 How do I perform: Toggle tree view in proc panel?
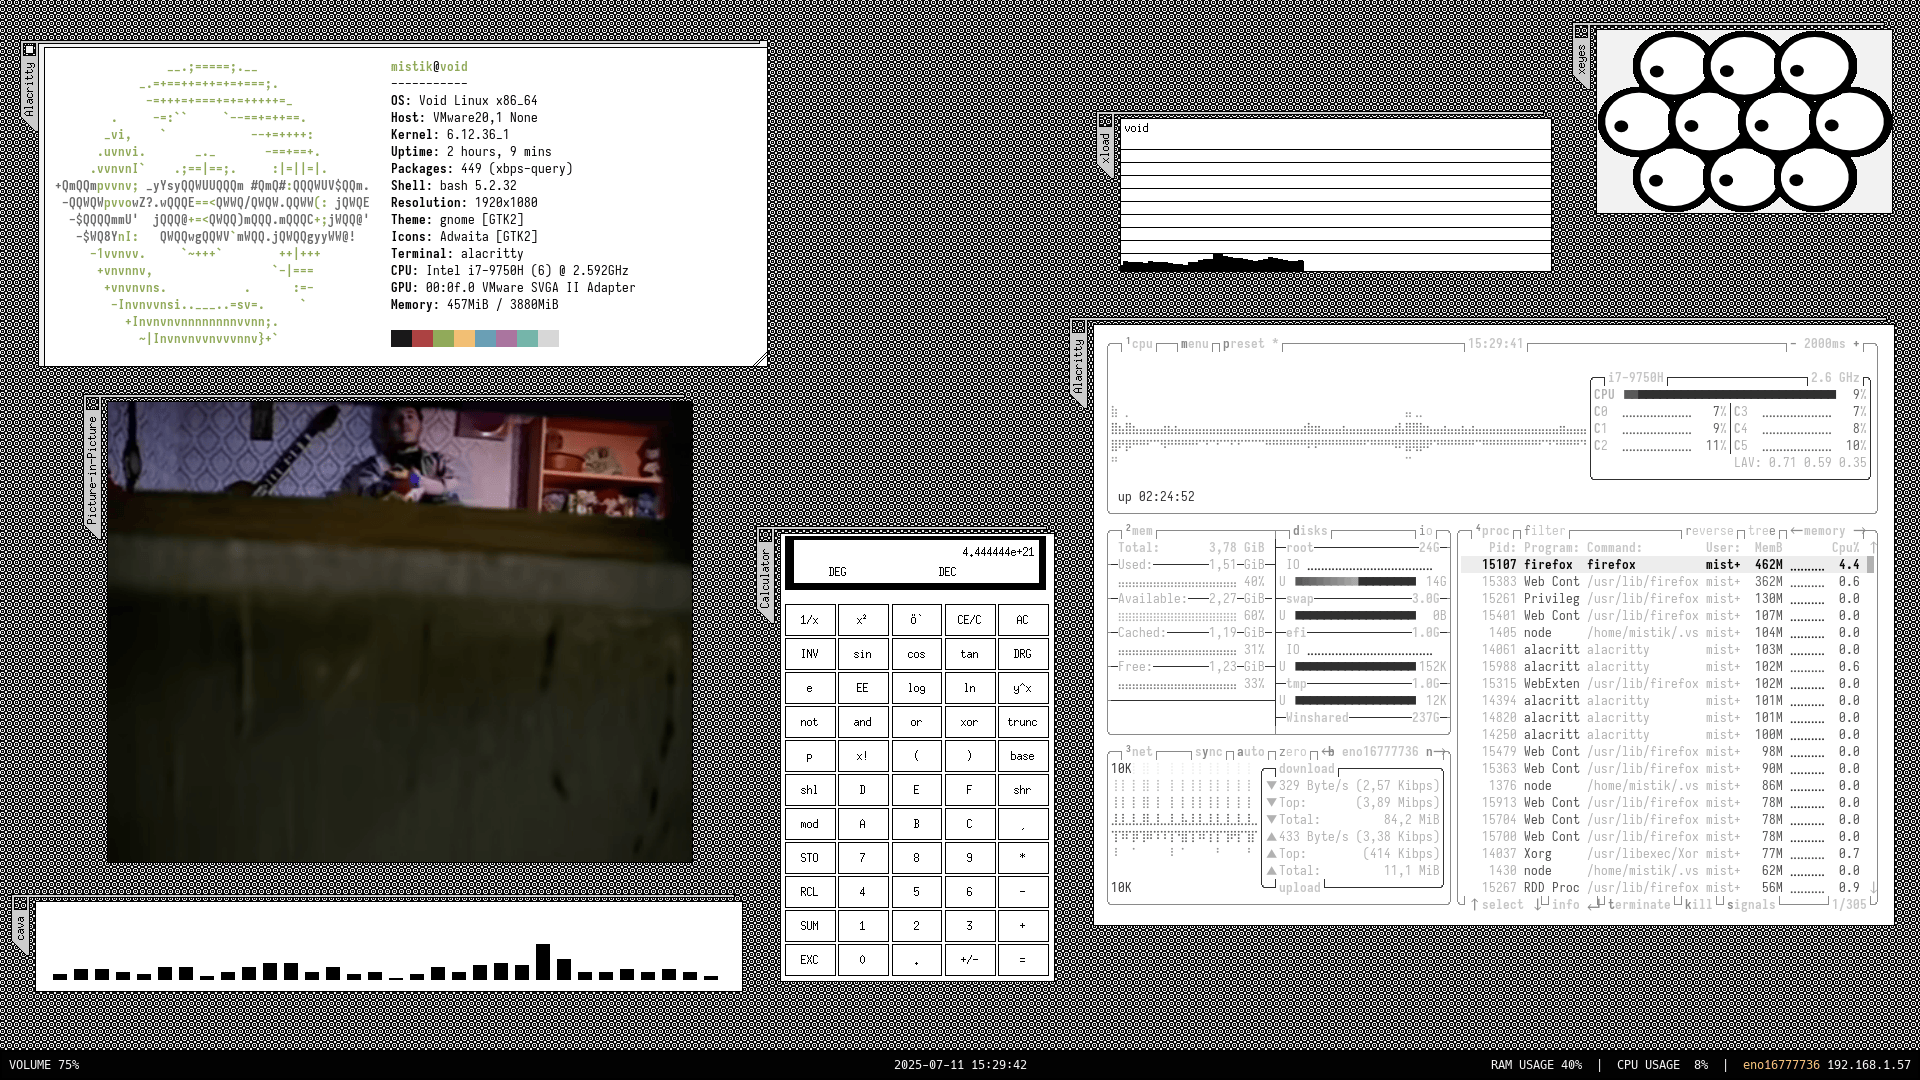click(x=1761, y=531)
